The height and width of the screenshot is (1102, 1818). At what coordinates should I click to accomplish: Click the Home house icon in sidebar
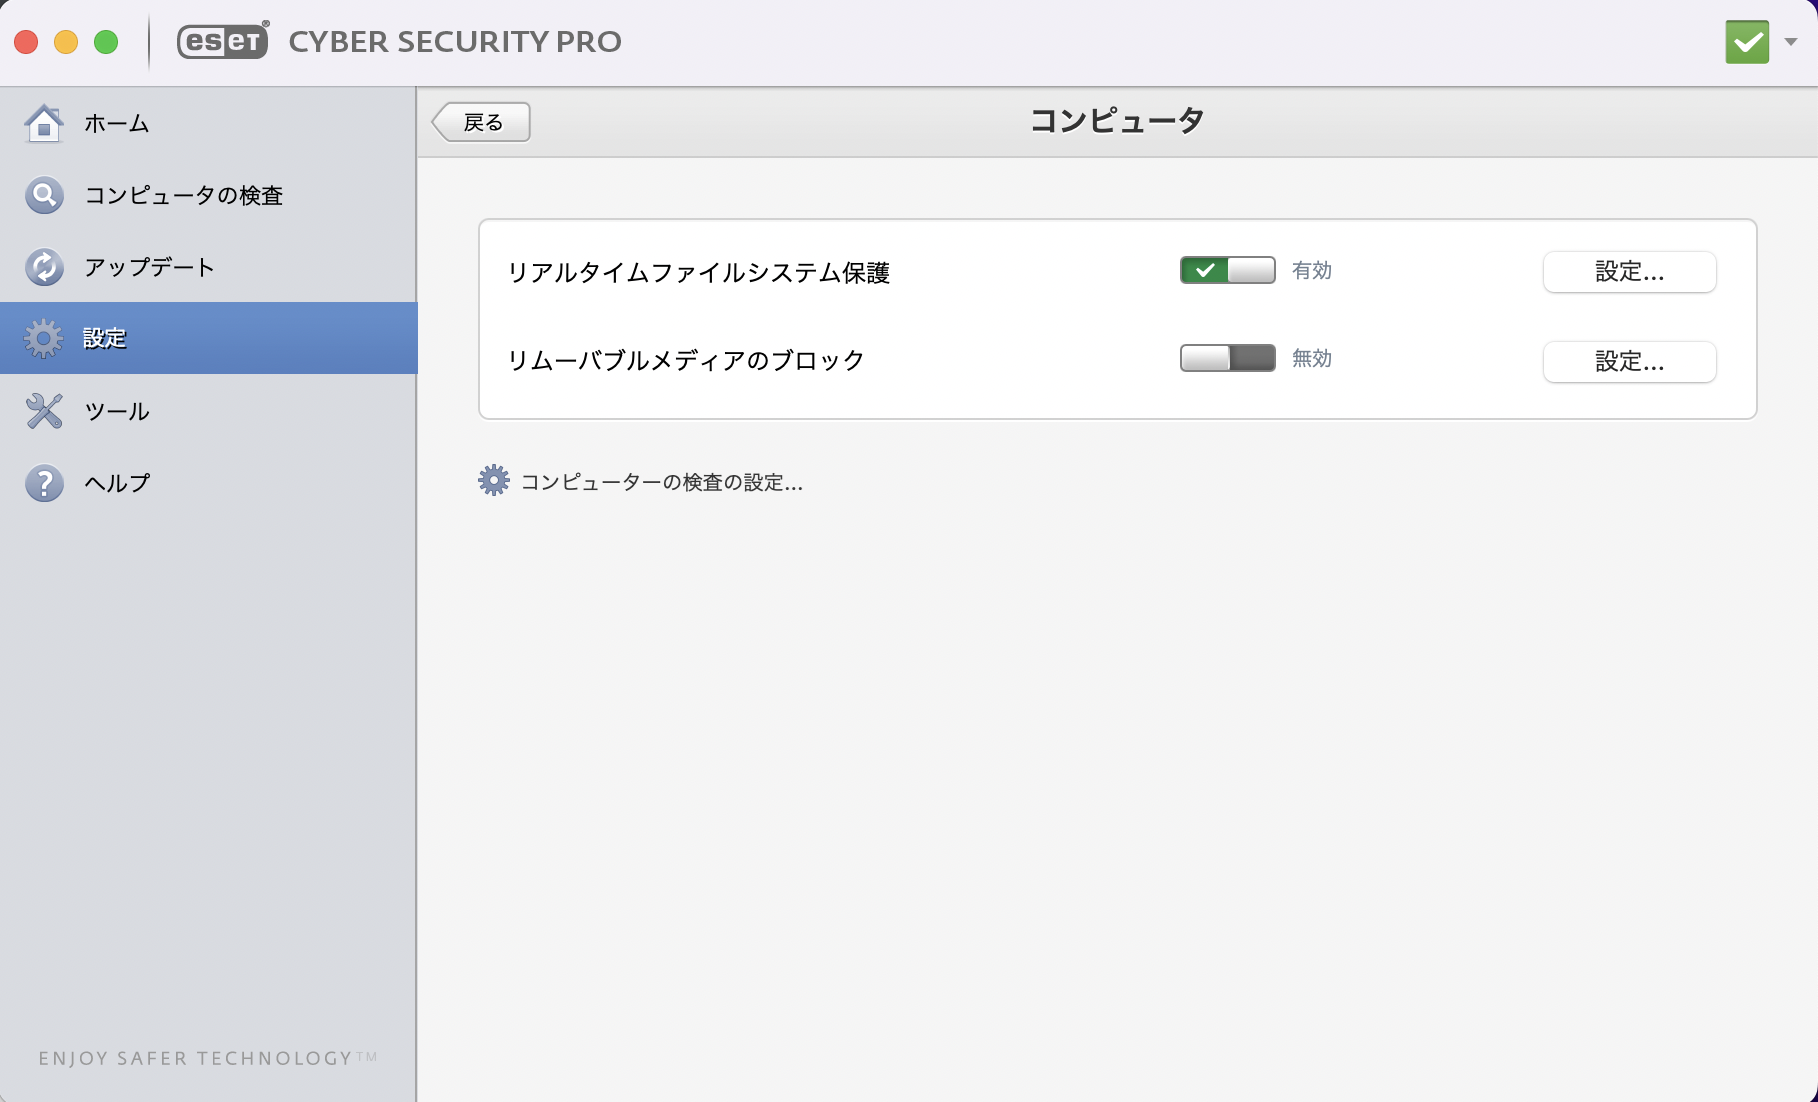(x=44, y=124)
